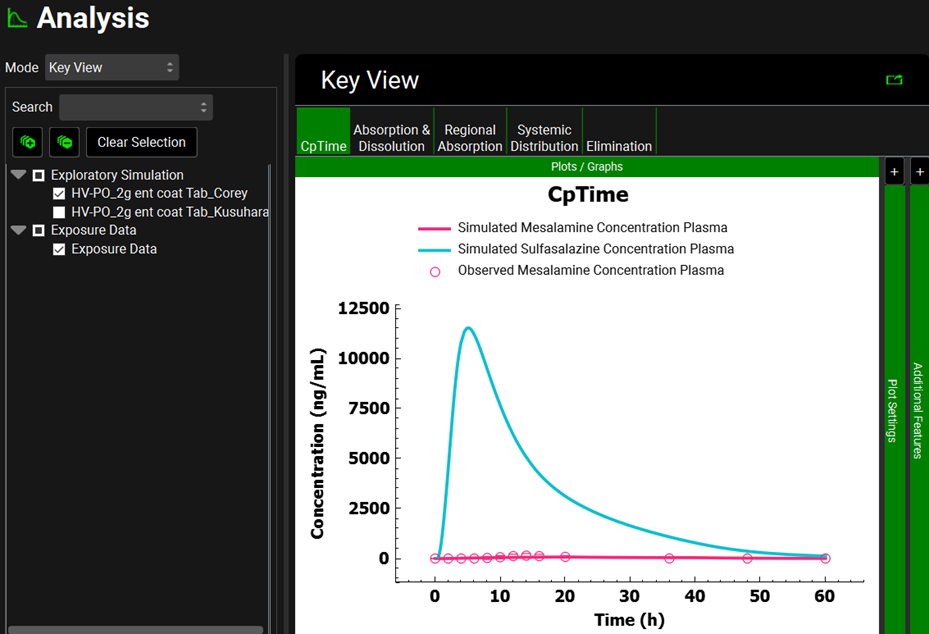Collapse the Exposure Data tree group

pyautogui.click(x=18, y=230)
